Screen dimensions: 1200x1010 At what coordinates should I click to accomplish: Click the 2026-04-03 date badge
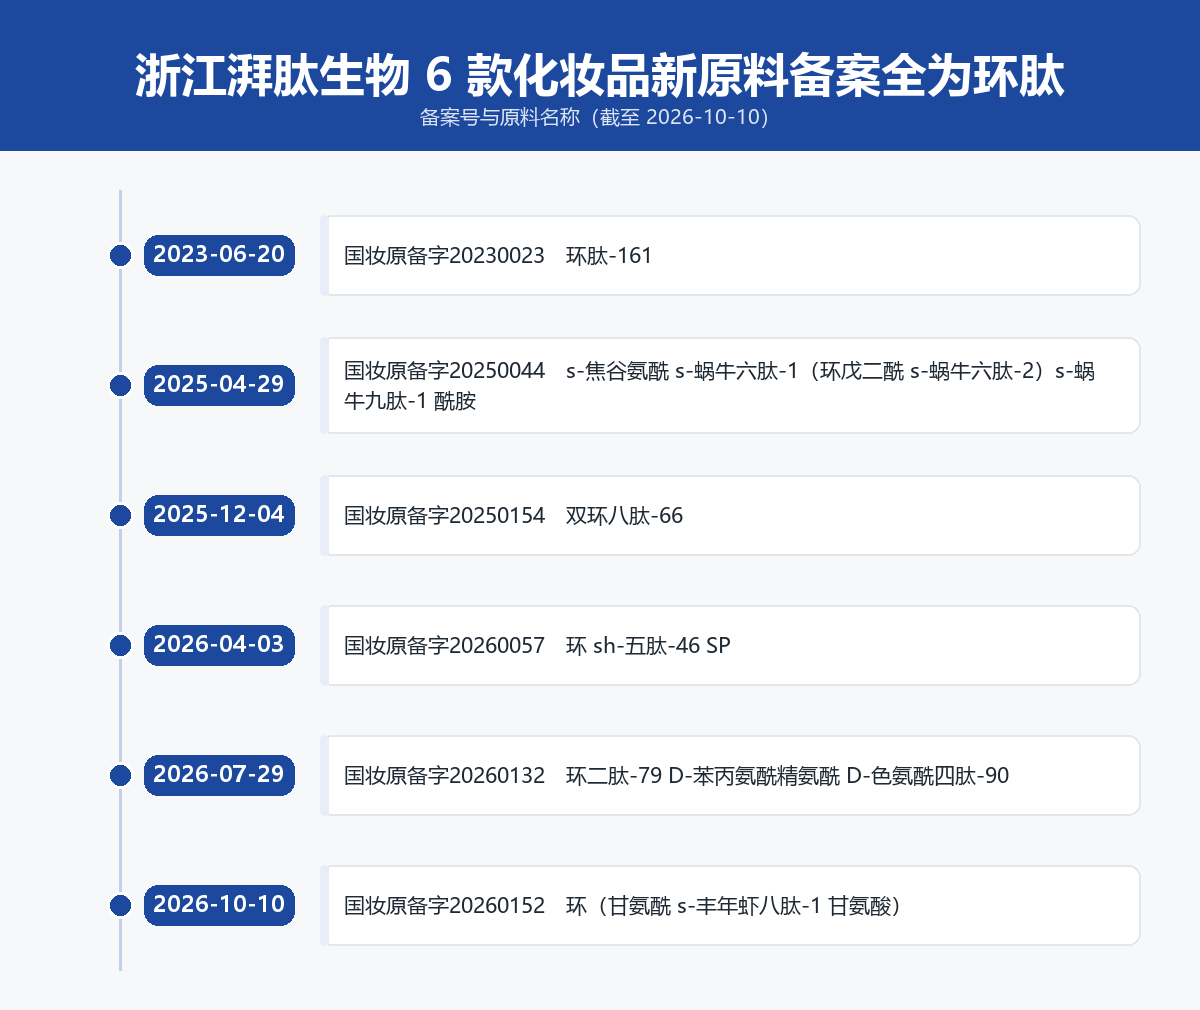[219, 645]
